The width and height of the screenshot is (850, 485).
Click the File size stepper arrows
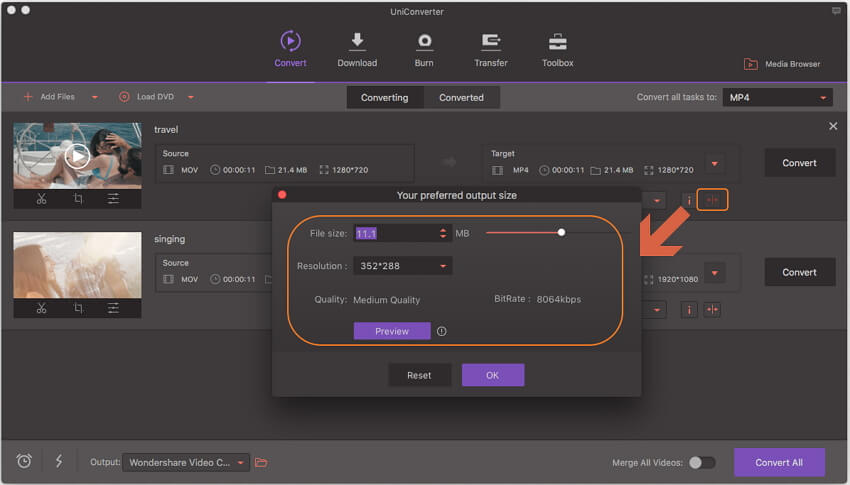pos(443,234)
